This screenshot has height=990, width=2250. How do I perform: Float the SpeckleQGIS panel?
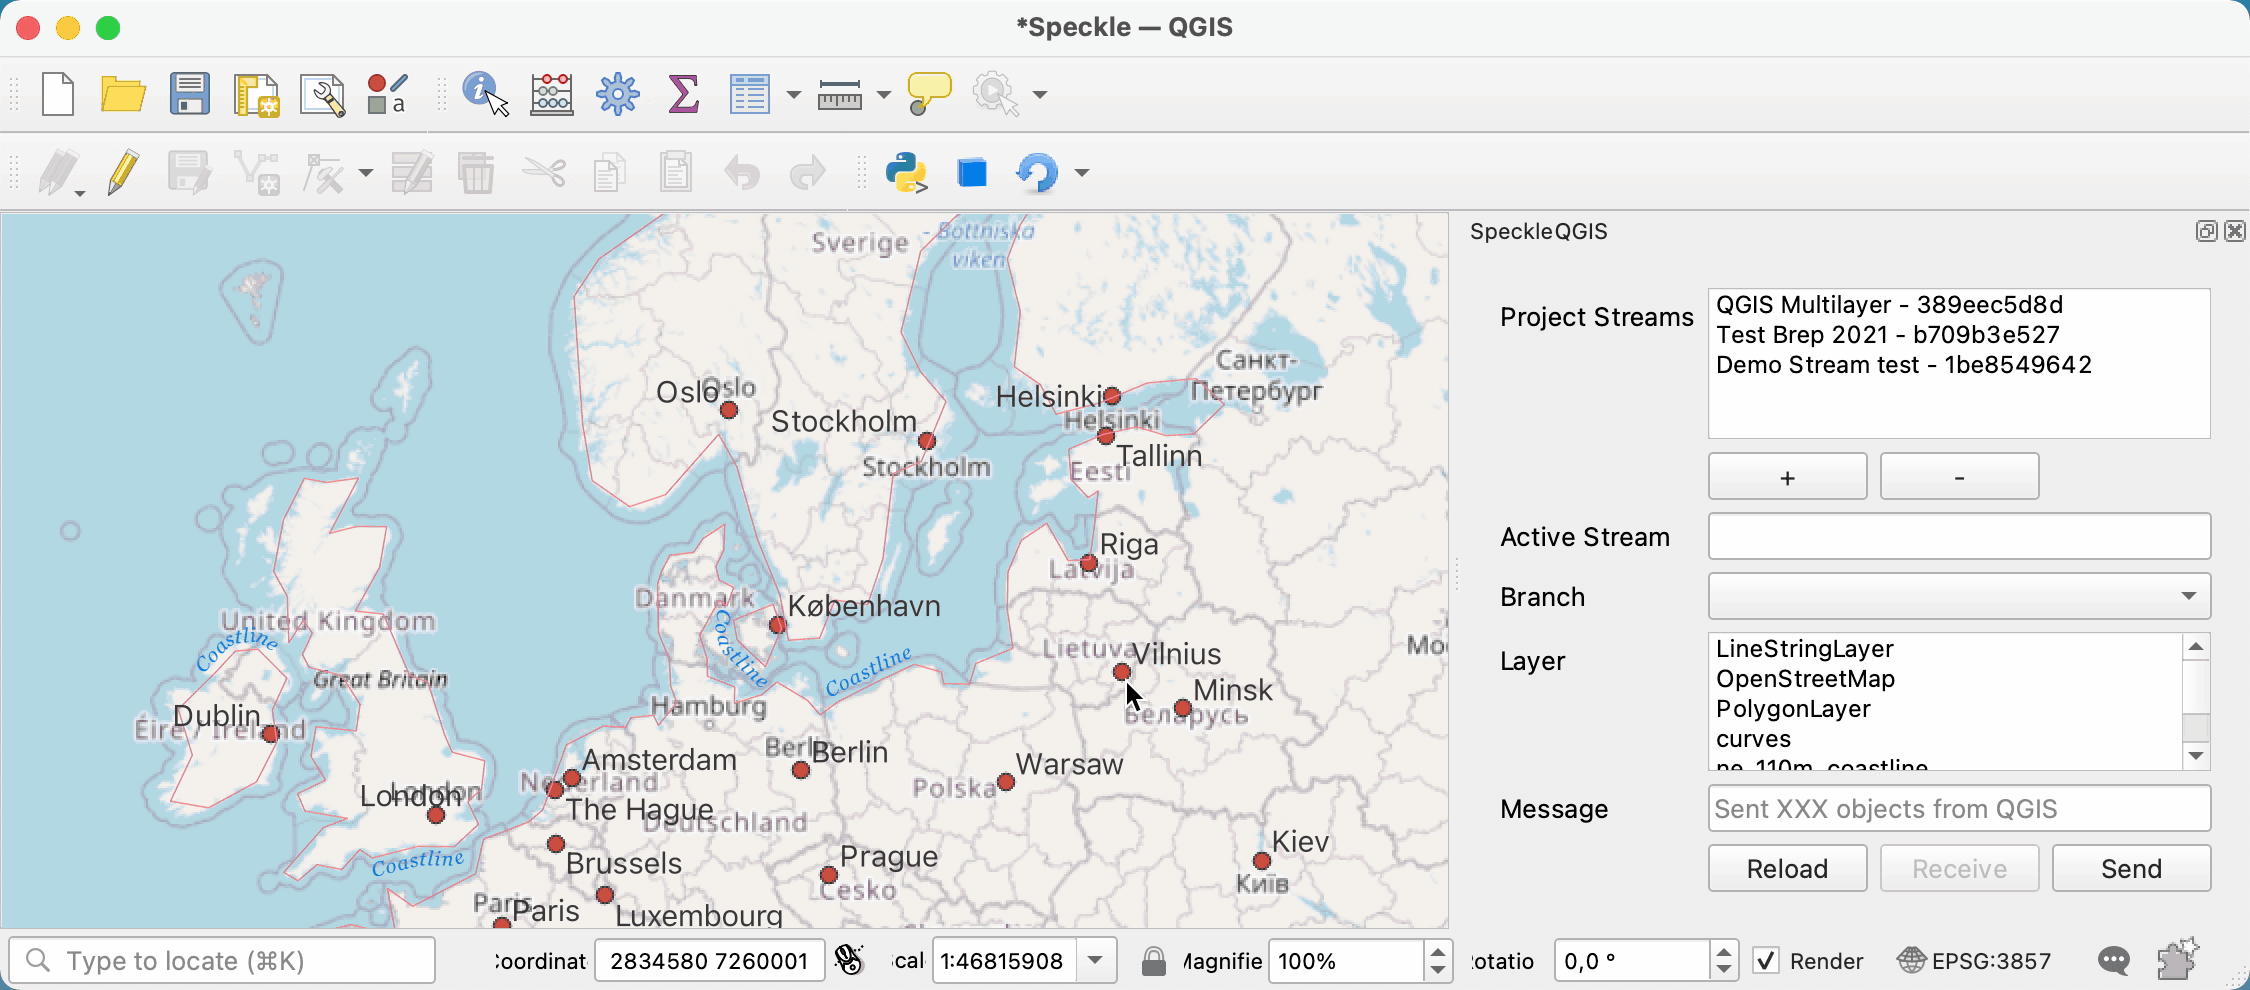click(2206, 231)
